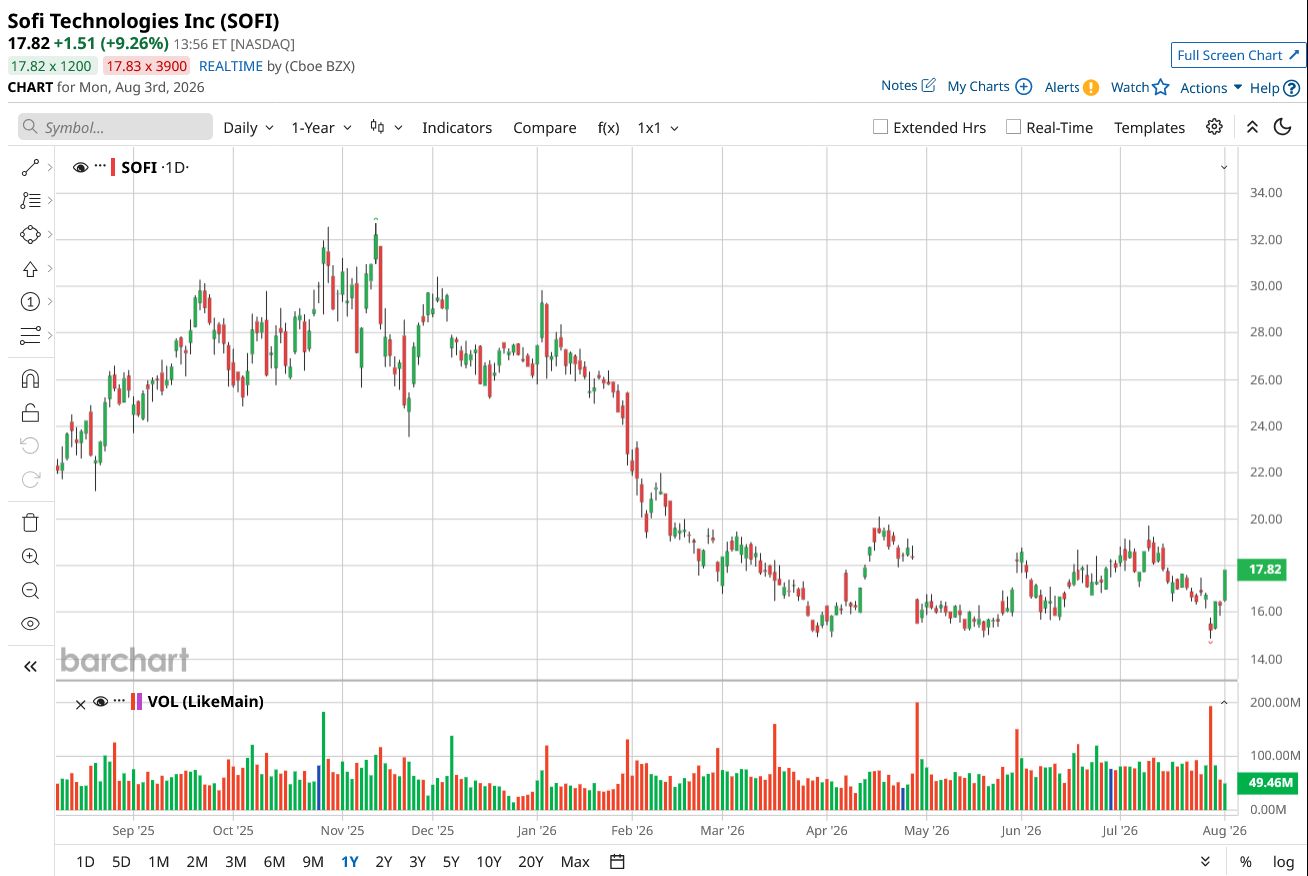Select the 3M range tab
The image size is (1308, 876).
coord(235,862)
